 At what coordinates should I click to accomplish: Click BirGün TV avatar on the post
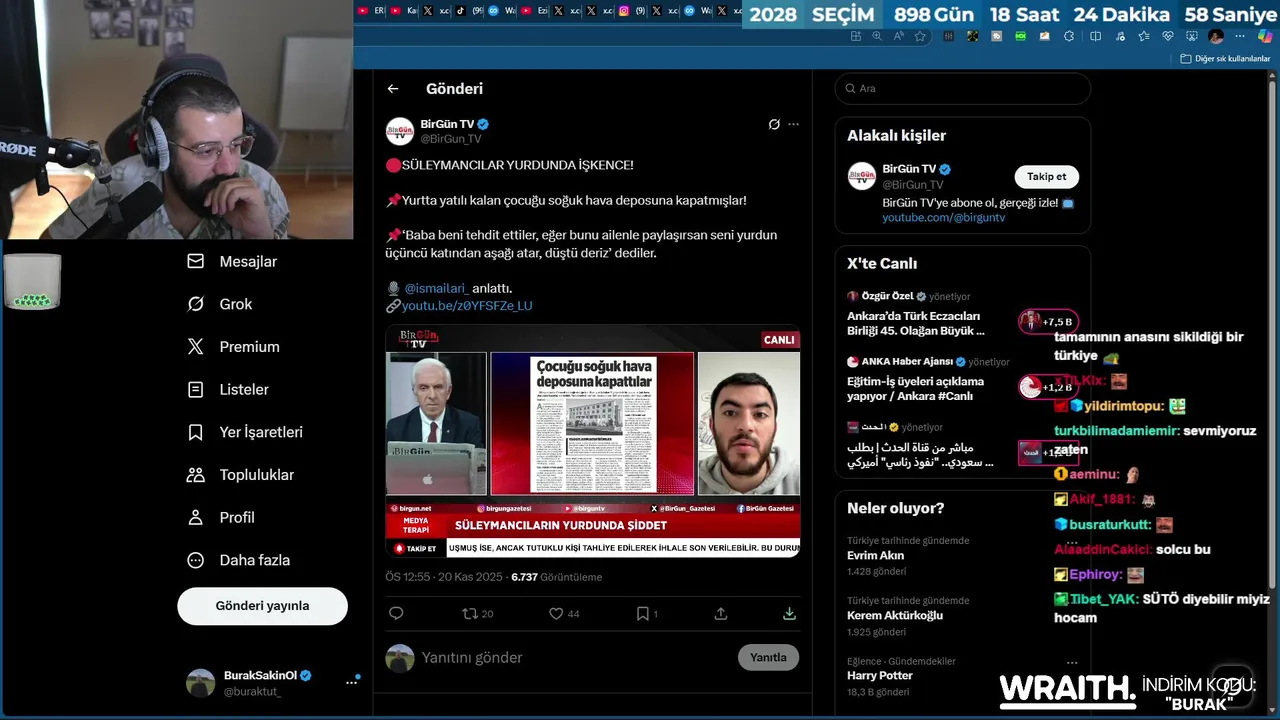(400, 131)
